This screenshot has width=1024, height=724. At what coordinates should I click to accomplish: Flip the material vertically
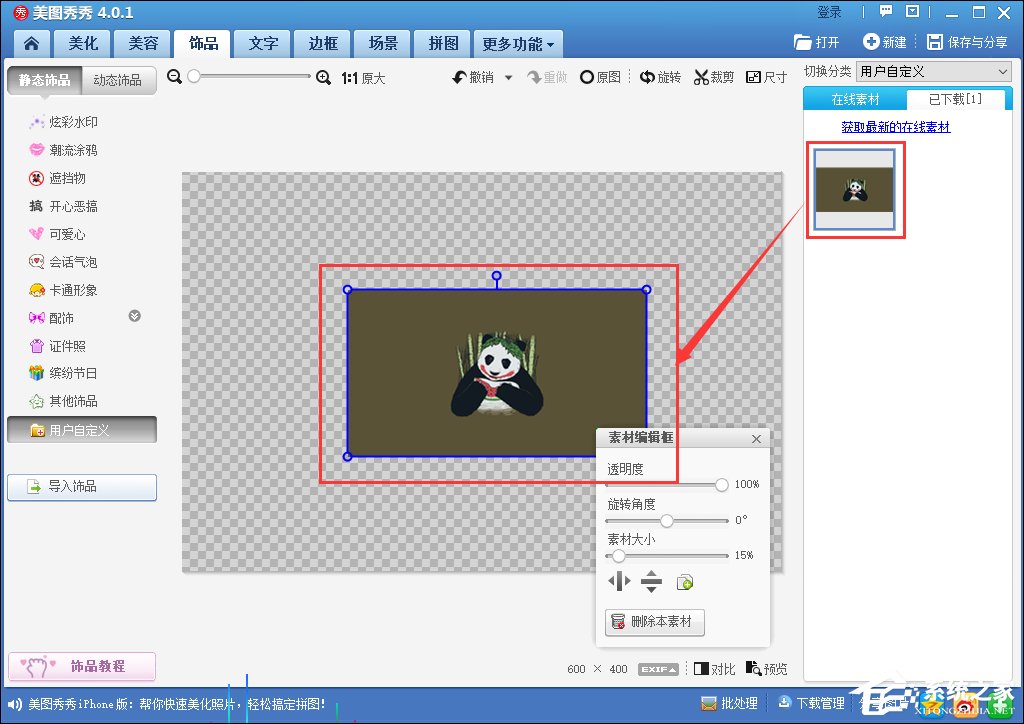point(651,581)
